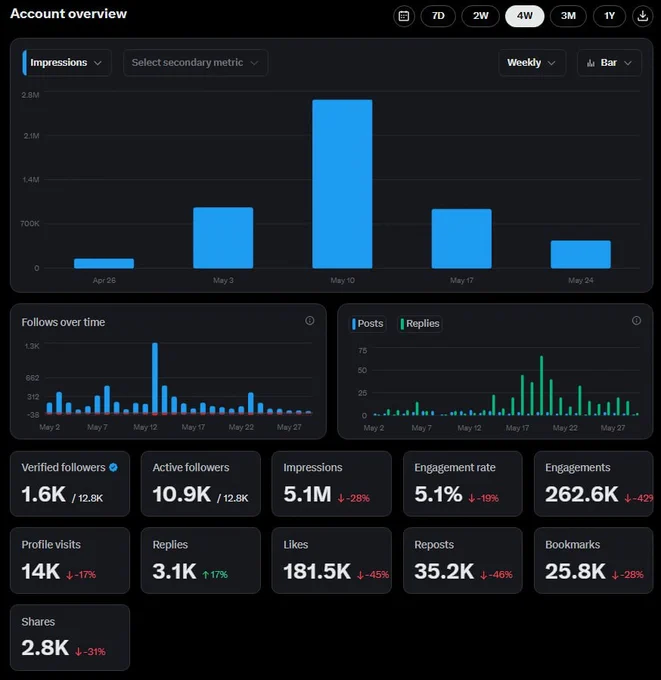
Task: Open the Select secondary metric dropdown
Action: [195, 63]
